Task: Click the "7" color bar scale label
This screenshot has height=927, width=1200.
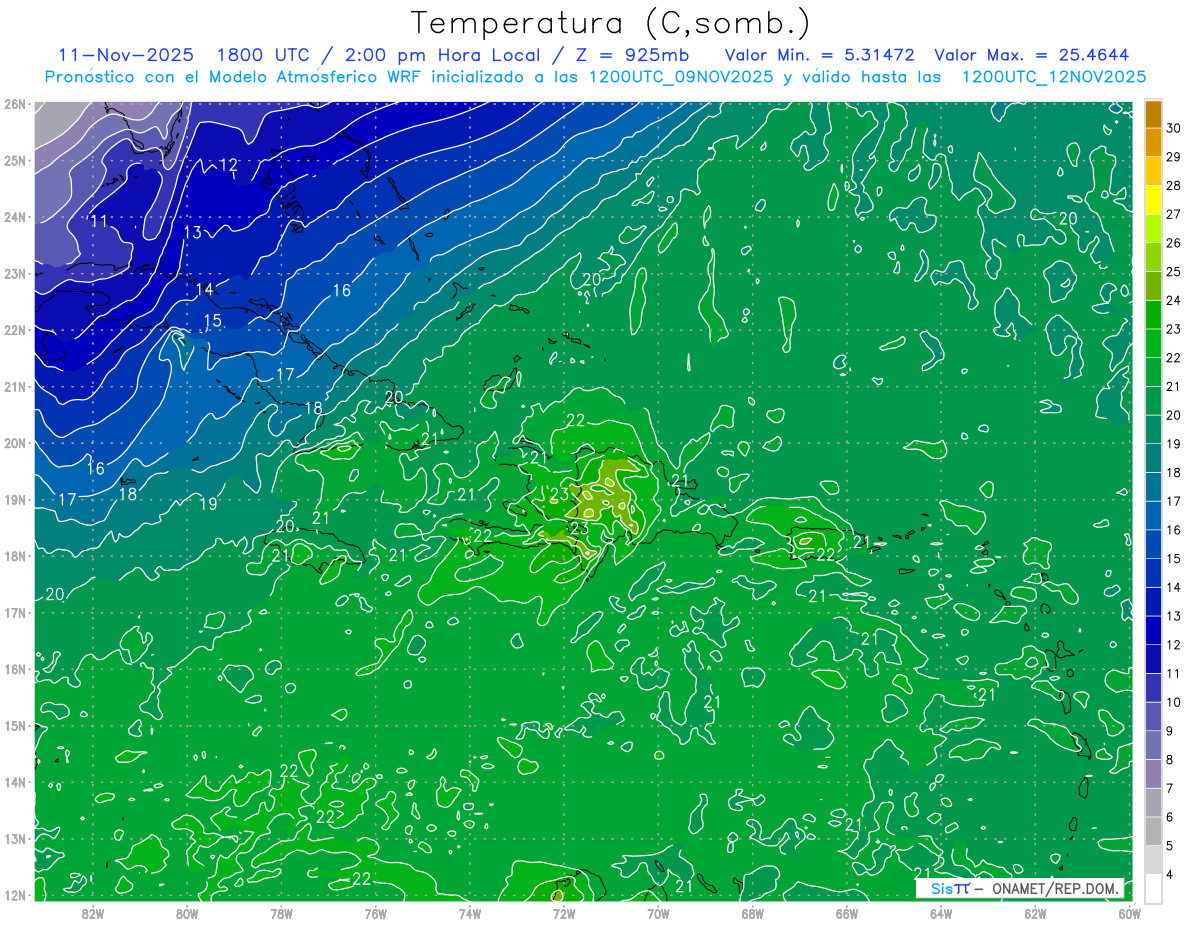Action: [1170, 788]
